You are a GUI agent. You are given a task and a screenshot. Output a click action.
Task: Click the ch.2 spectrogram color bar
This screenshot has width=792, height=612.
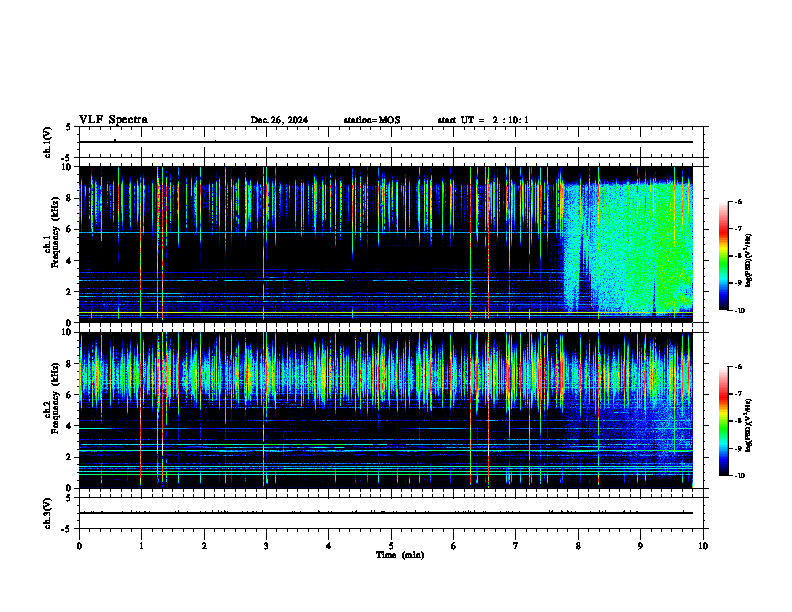[x=723, y=421]
